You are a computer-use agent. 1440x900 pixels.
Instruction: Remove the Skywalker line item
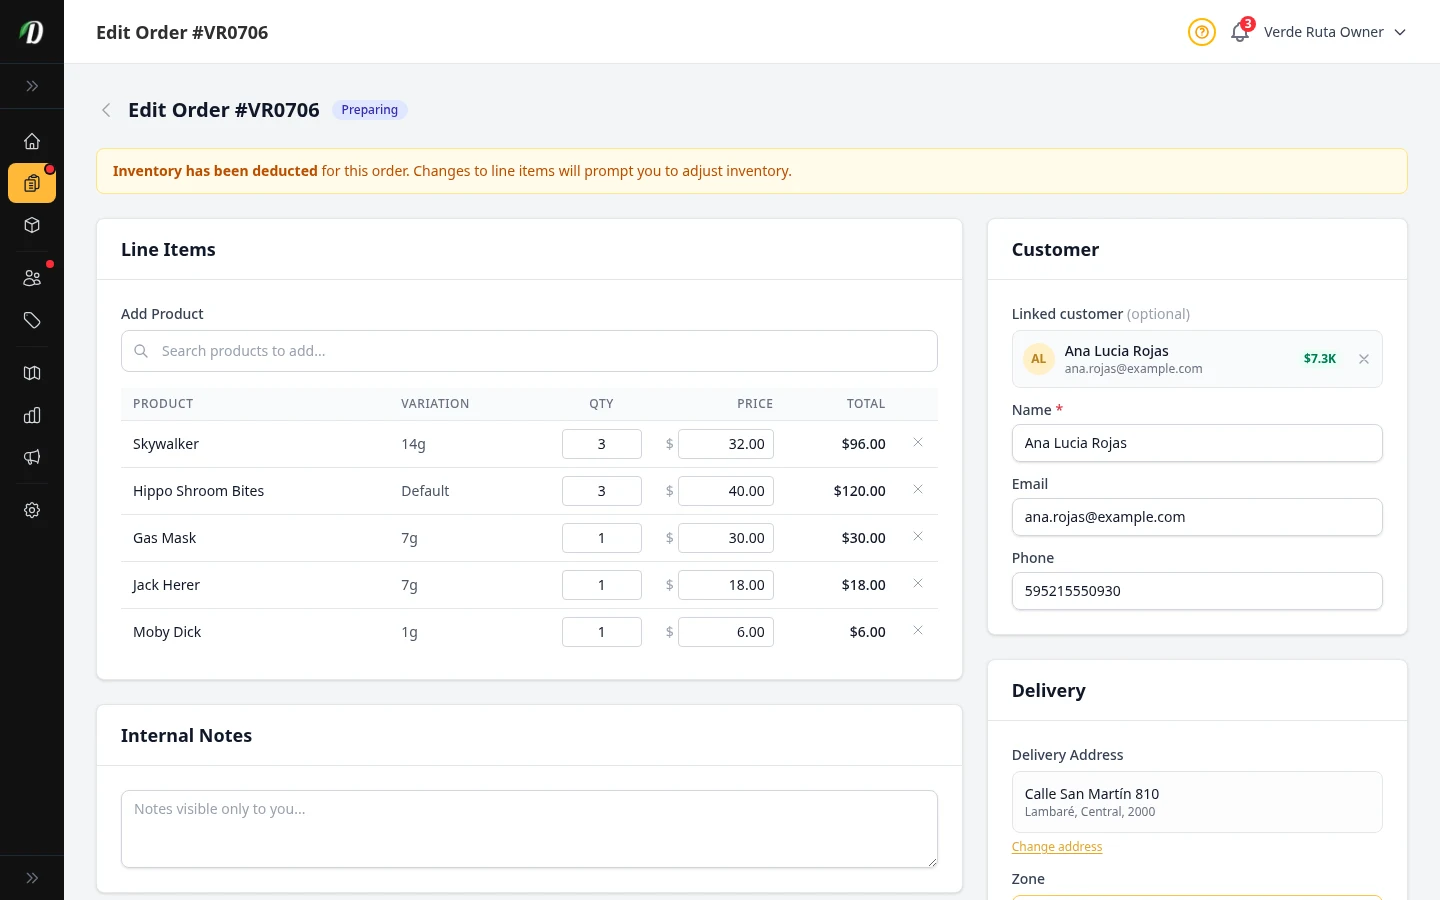tap(917, 443)
